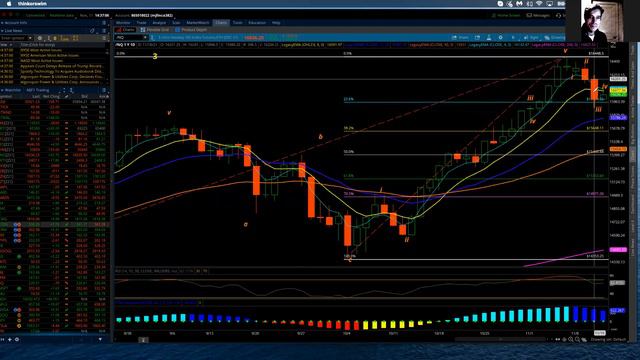Switch to the Analyze tab
Image resolution: width=640 pixels, height=360 pixels.
[159, 23]
